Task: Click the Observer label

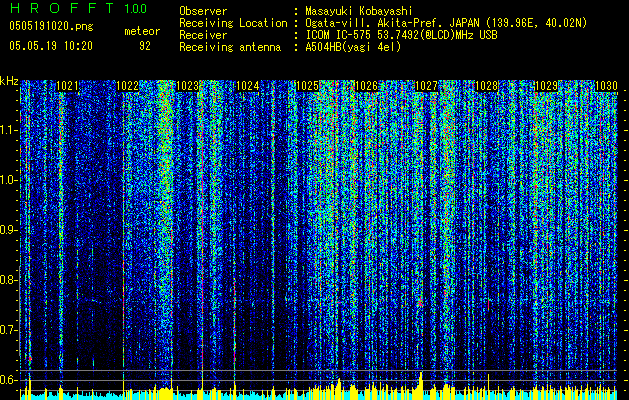Action: (x=203, y=11)
